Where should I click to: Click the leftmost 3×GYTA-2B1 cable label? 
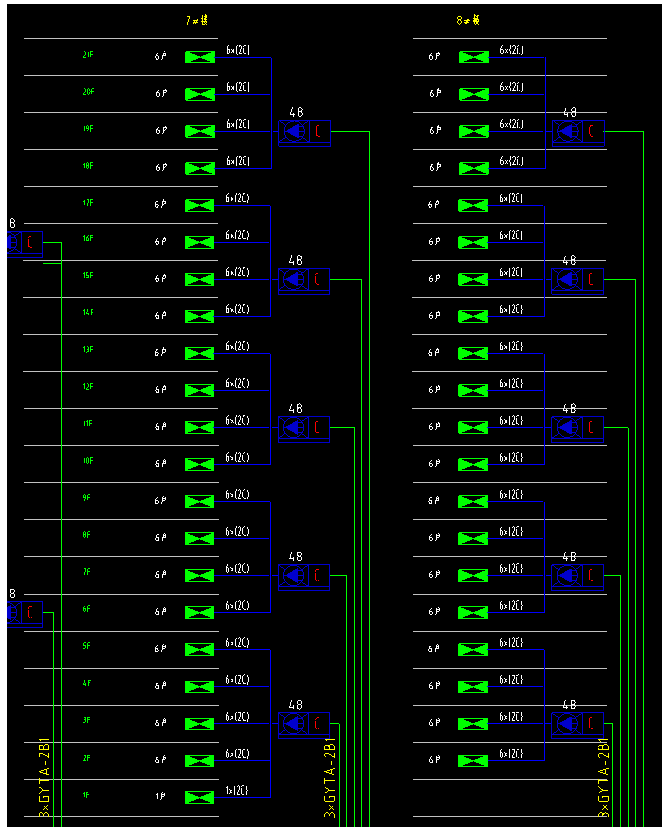pos(44,780)
